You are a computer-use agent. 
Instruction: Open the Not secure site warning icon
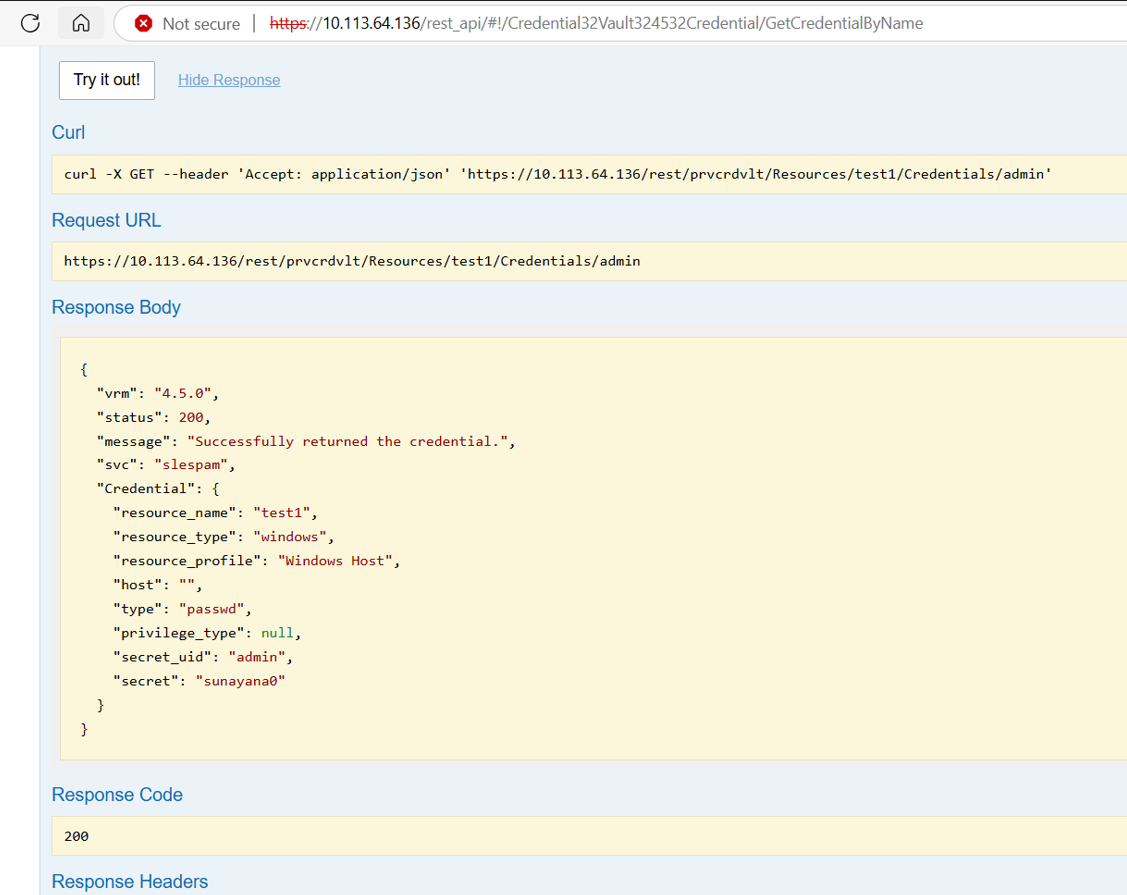pyautogui.click(x=144, y=24)
